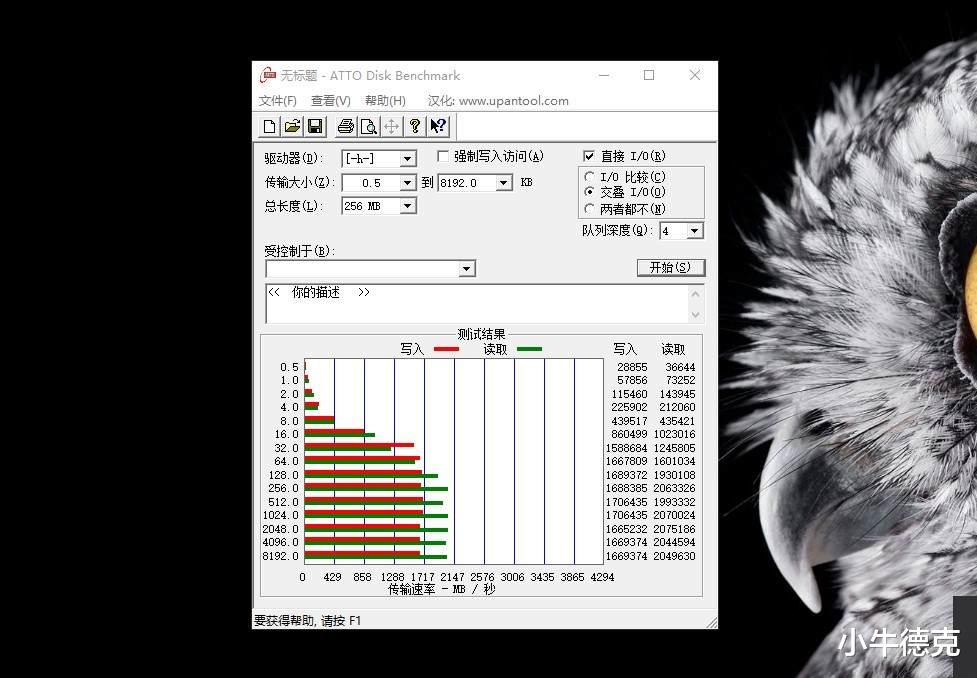
Task: Uncheck the 直接 I/O checkbox
Action: coord(590,155)
